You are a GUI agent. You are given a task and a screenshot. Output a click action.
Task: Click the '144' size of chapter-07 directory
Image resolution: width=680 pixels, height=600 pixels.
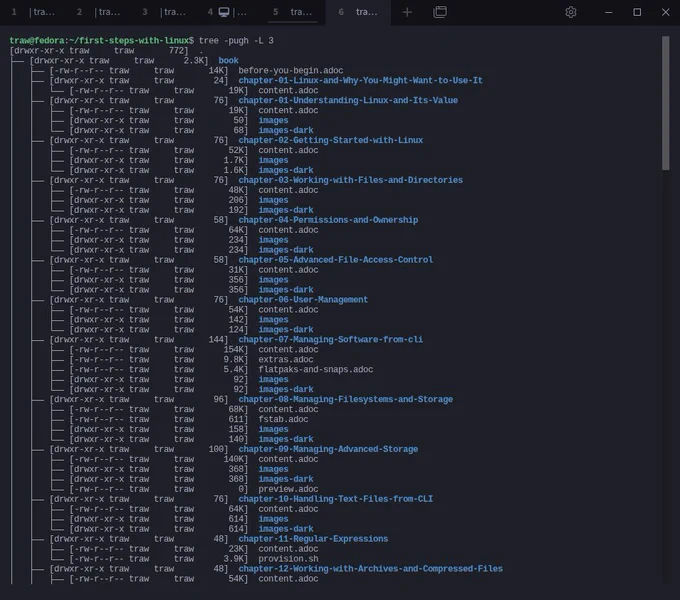pyautogui.click(x=216, y=339)
